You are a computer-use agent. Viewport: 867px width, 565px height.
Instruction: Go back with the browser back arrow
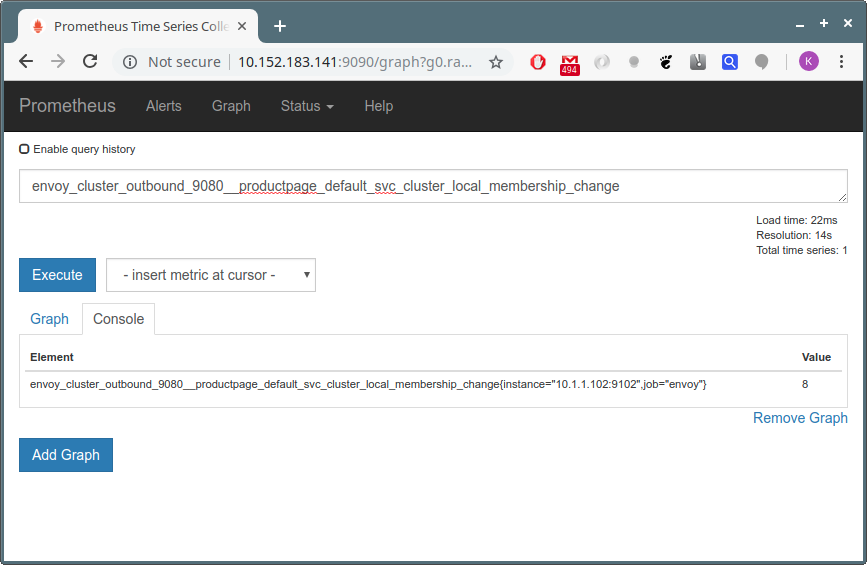[26, 61]
